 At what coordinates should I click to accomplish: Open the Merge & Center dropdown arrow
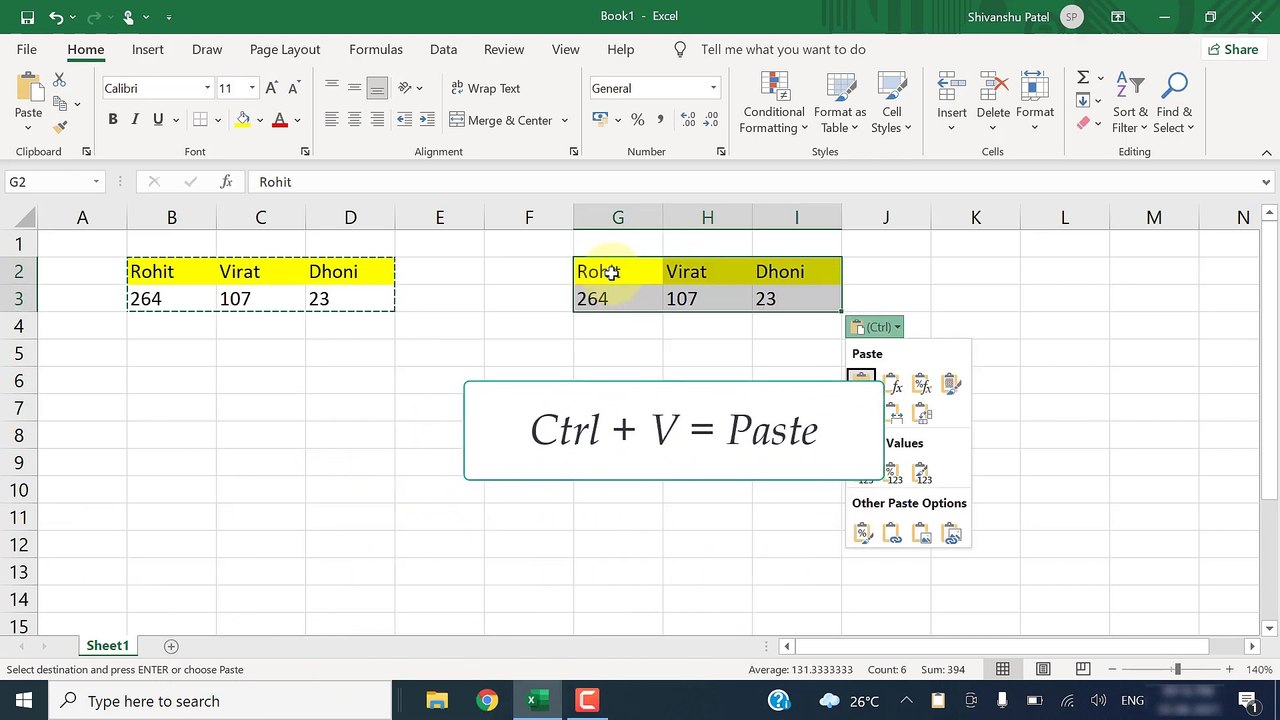click(564, 120)
